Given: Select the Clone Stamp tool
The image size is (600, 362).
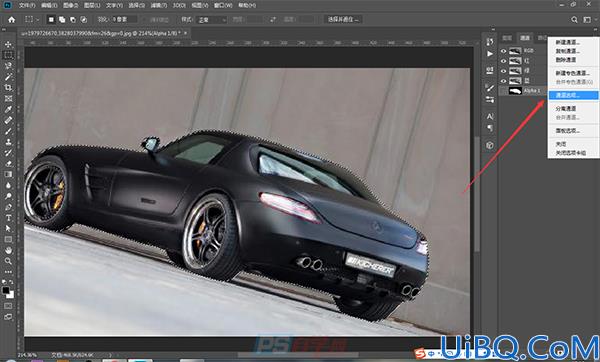Looking at the screenshot, I should (x=8, y=142).
